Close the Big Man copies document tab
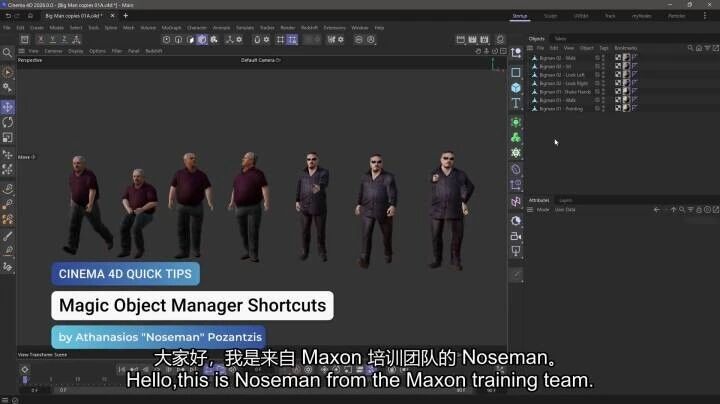Image resolution: width=720 pixels, height=404 pixels. pyautogui.click(x=112, y=16)
